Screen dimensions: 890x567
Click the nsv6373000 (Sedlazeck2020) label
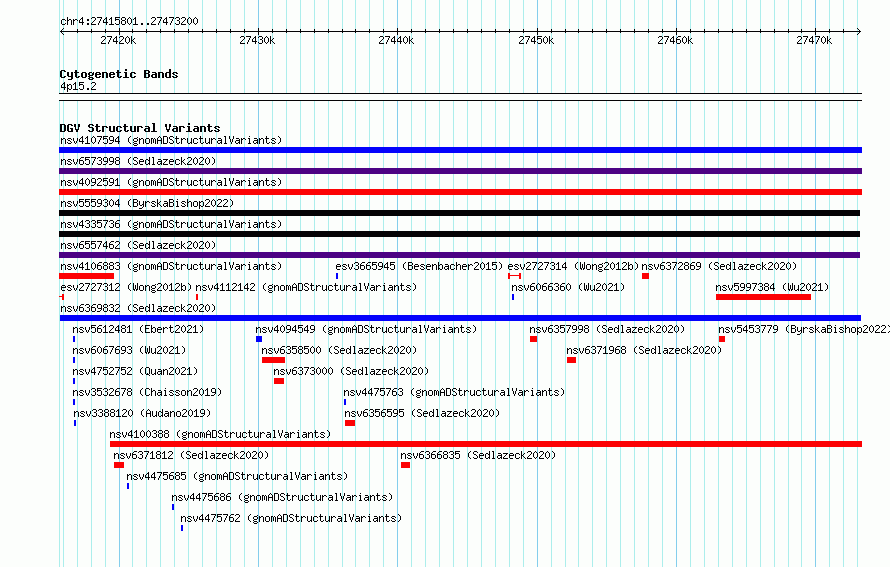pyautogui.click(x=351, y=371)
